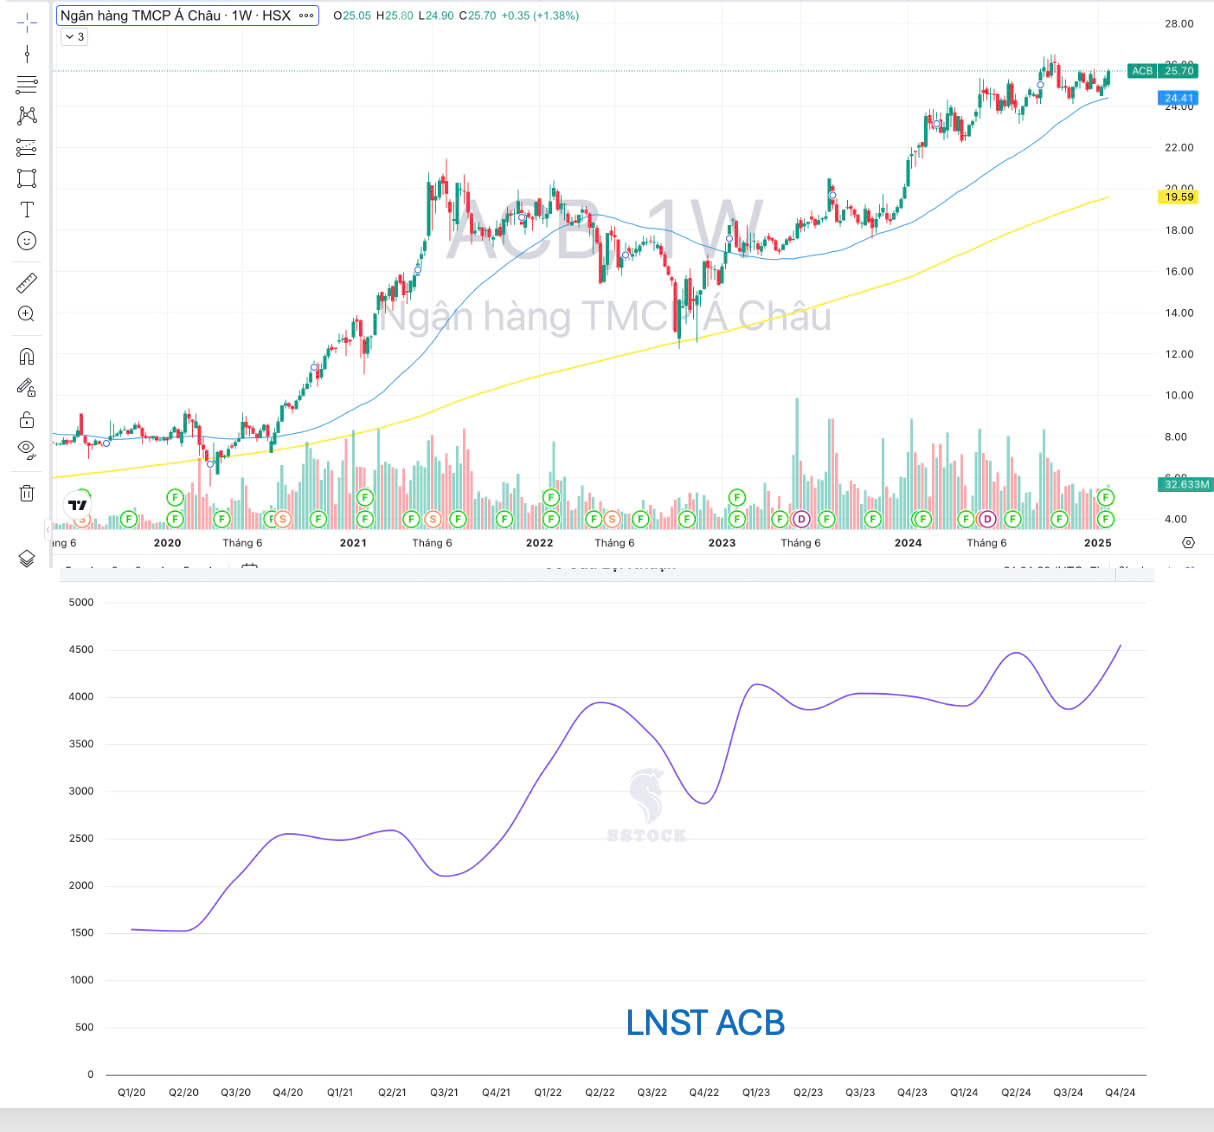Click Q2/24 label on profit chart
The height and width of the screenshot is (1132, 1214).
[1016, 1092]
